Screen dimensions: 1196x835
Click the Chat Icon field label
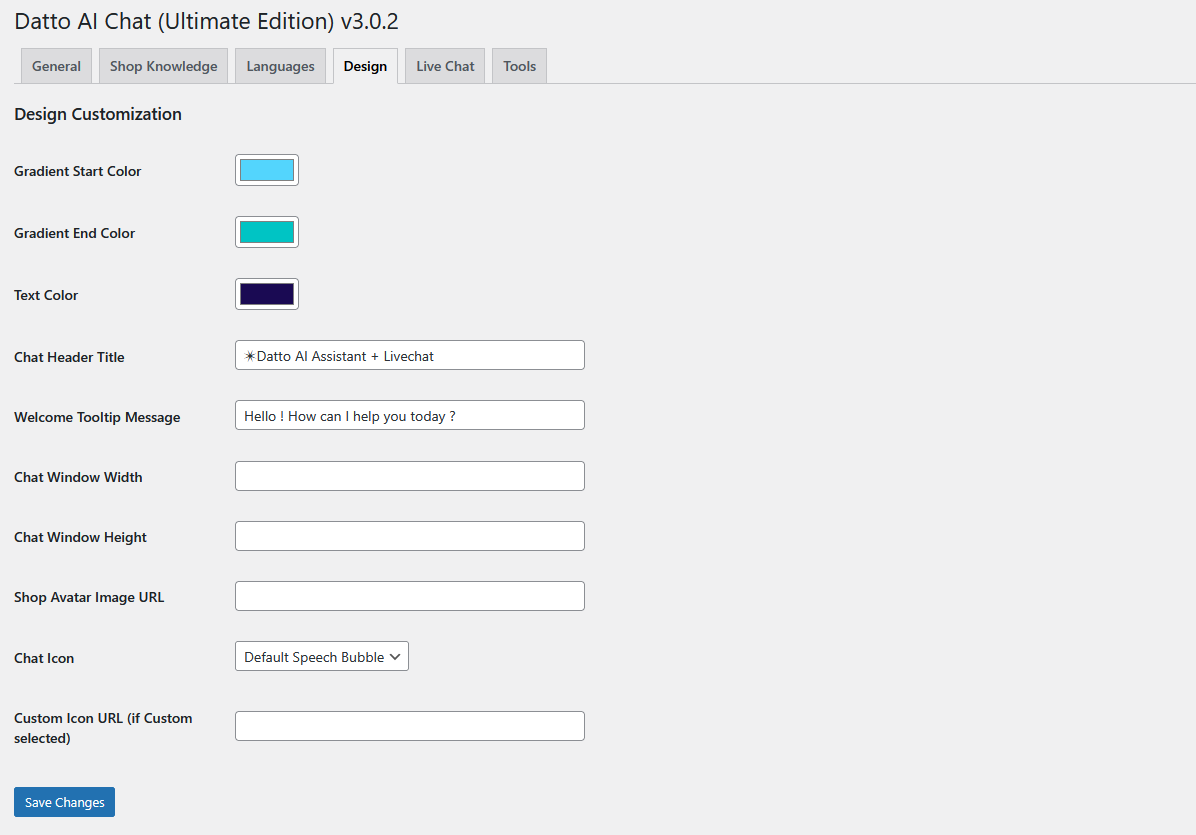(x=44, y=658)
